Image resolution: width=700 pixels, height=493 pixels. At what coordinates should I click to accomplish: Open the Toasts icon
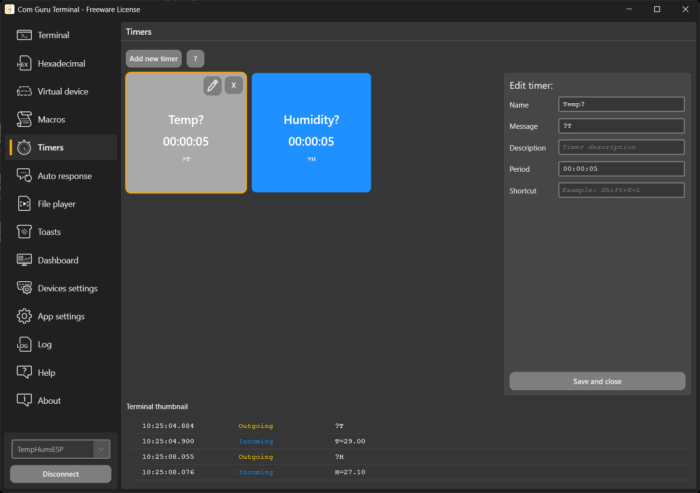(x=24, y=232)
